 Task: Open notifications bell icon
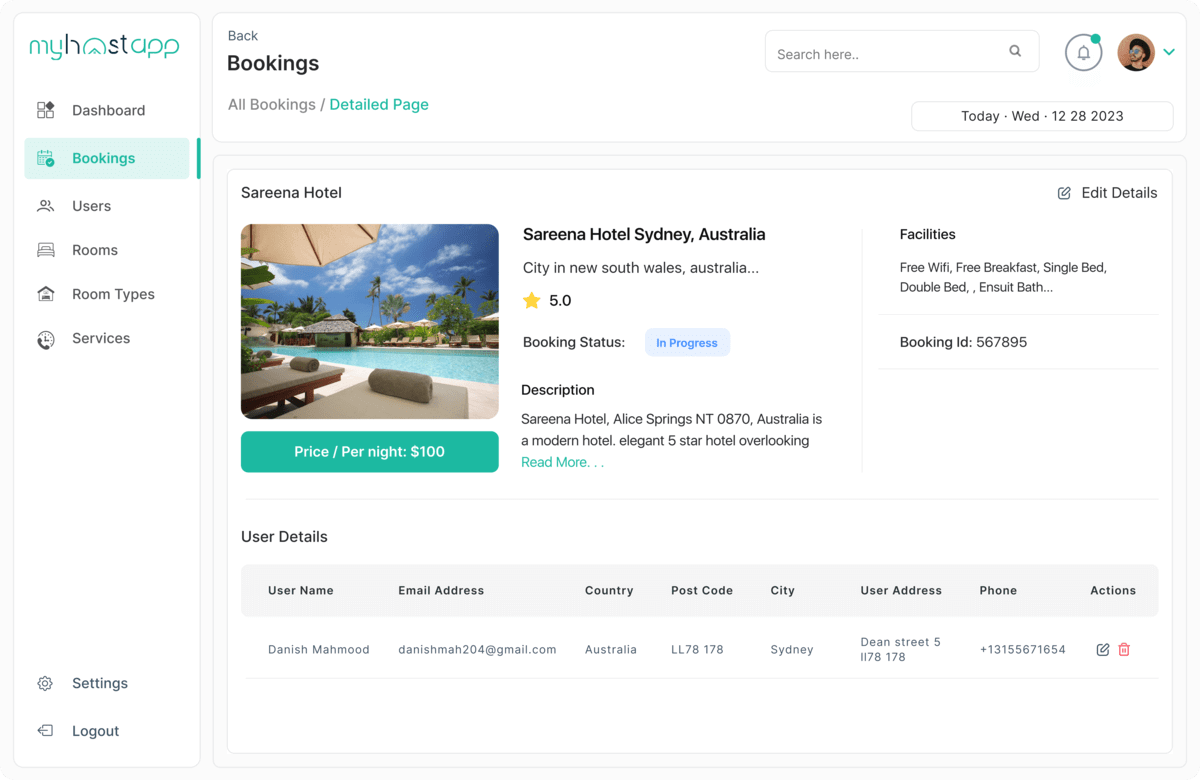click(1083, 53)
